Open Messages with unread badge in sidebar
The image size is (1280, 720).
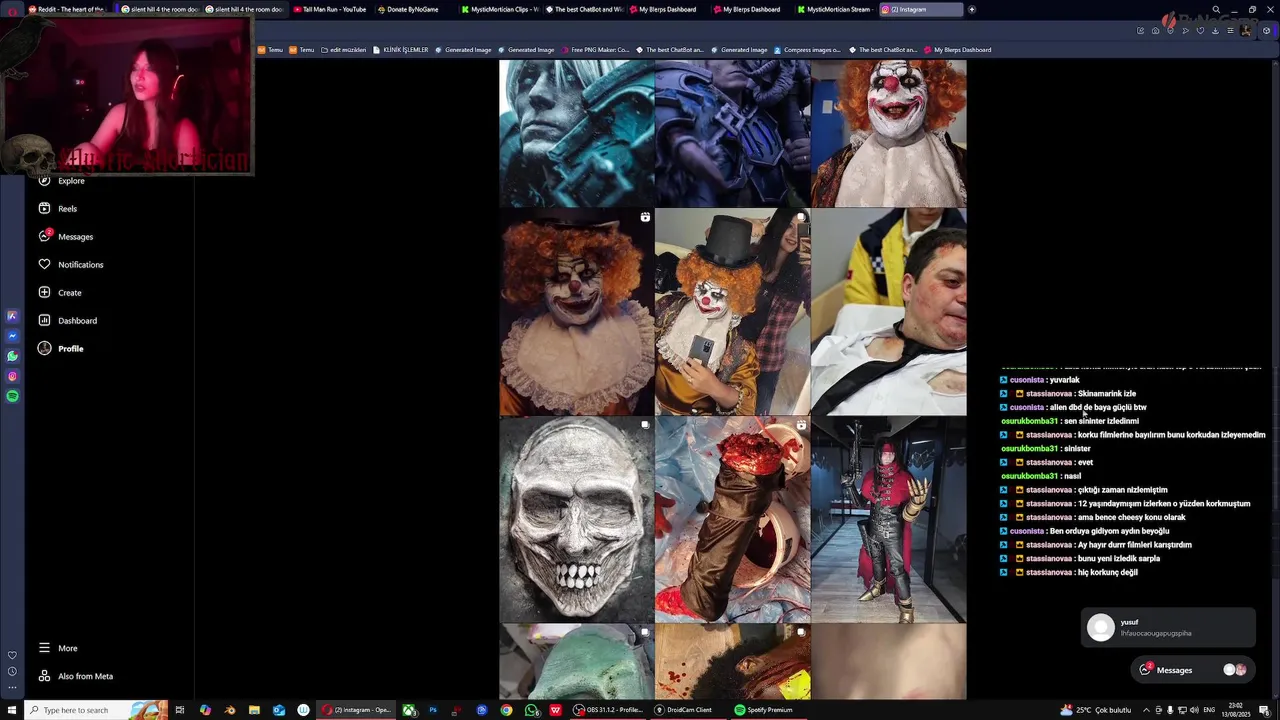pyautogui.click(x=65, y=237)
